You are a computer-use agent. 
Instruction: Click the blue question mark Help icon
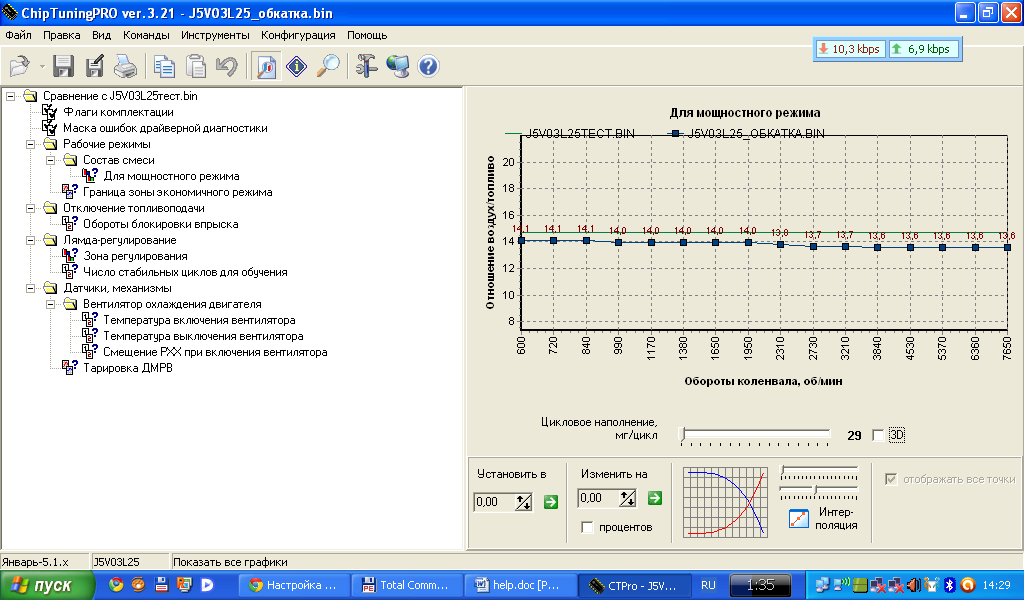tap(429, 67)
